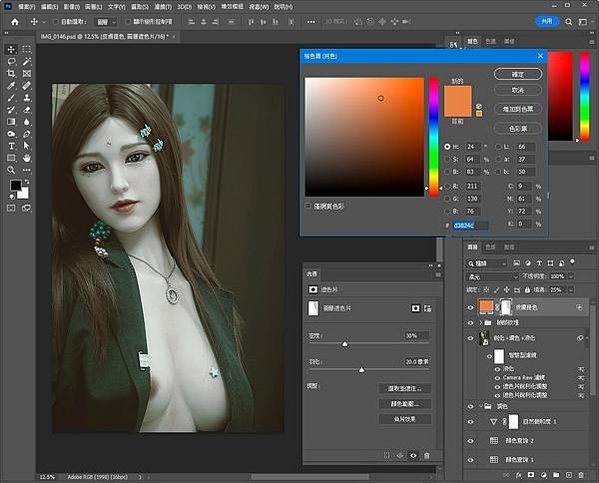Enable the web colors only checkbox
Screen dimensions: 599x483
[x=308, y=206]
